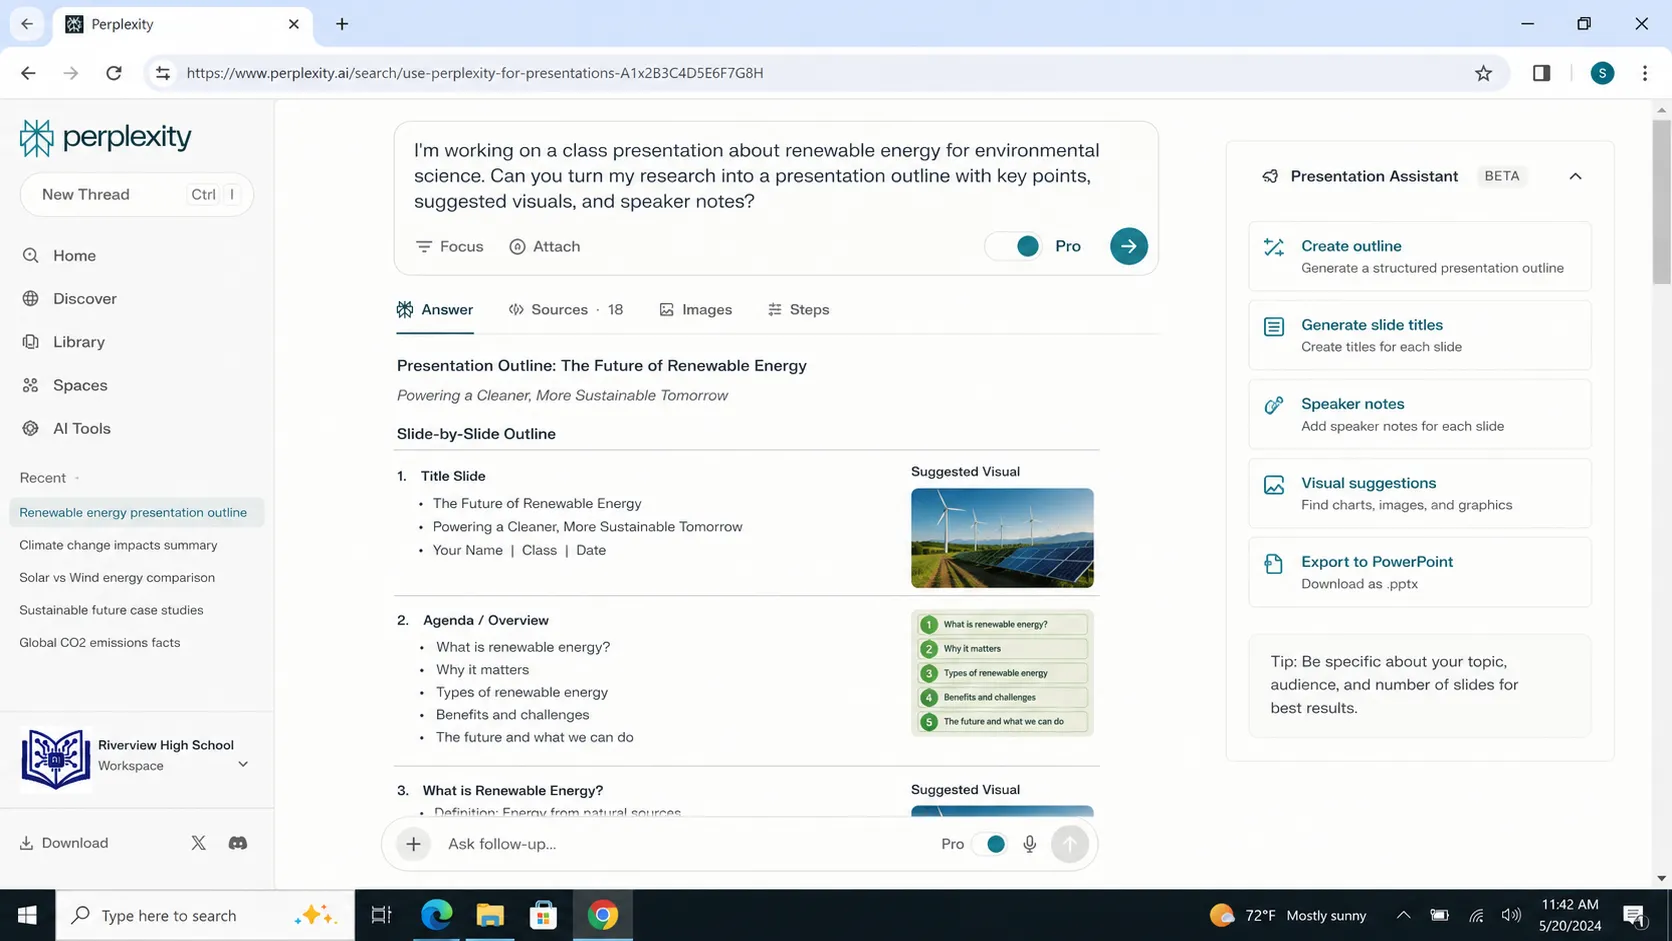Open Windows Start menu
The height and width of the screenshot is (941, 1672).
(x=27, y=915)
